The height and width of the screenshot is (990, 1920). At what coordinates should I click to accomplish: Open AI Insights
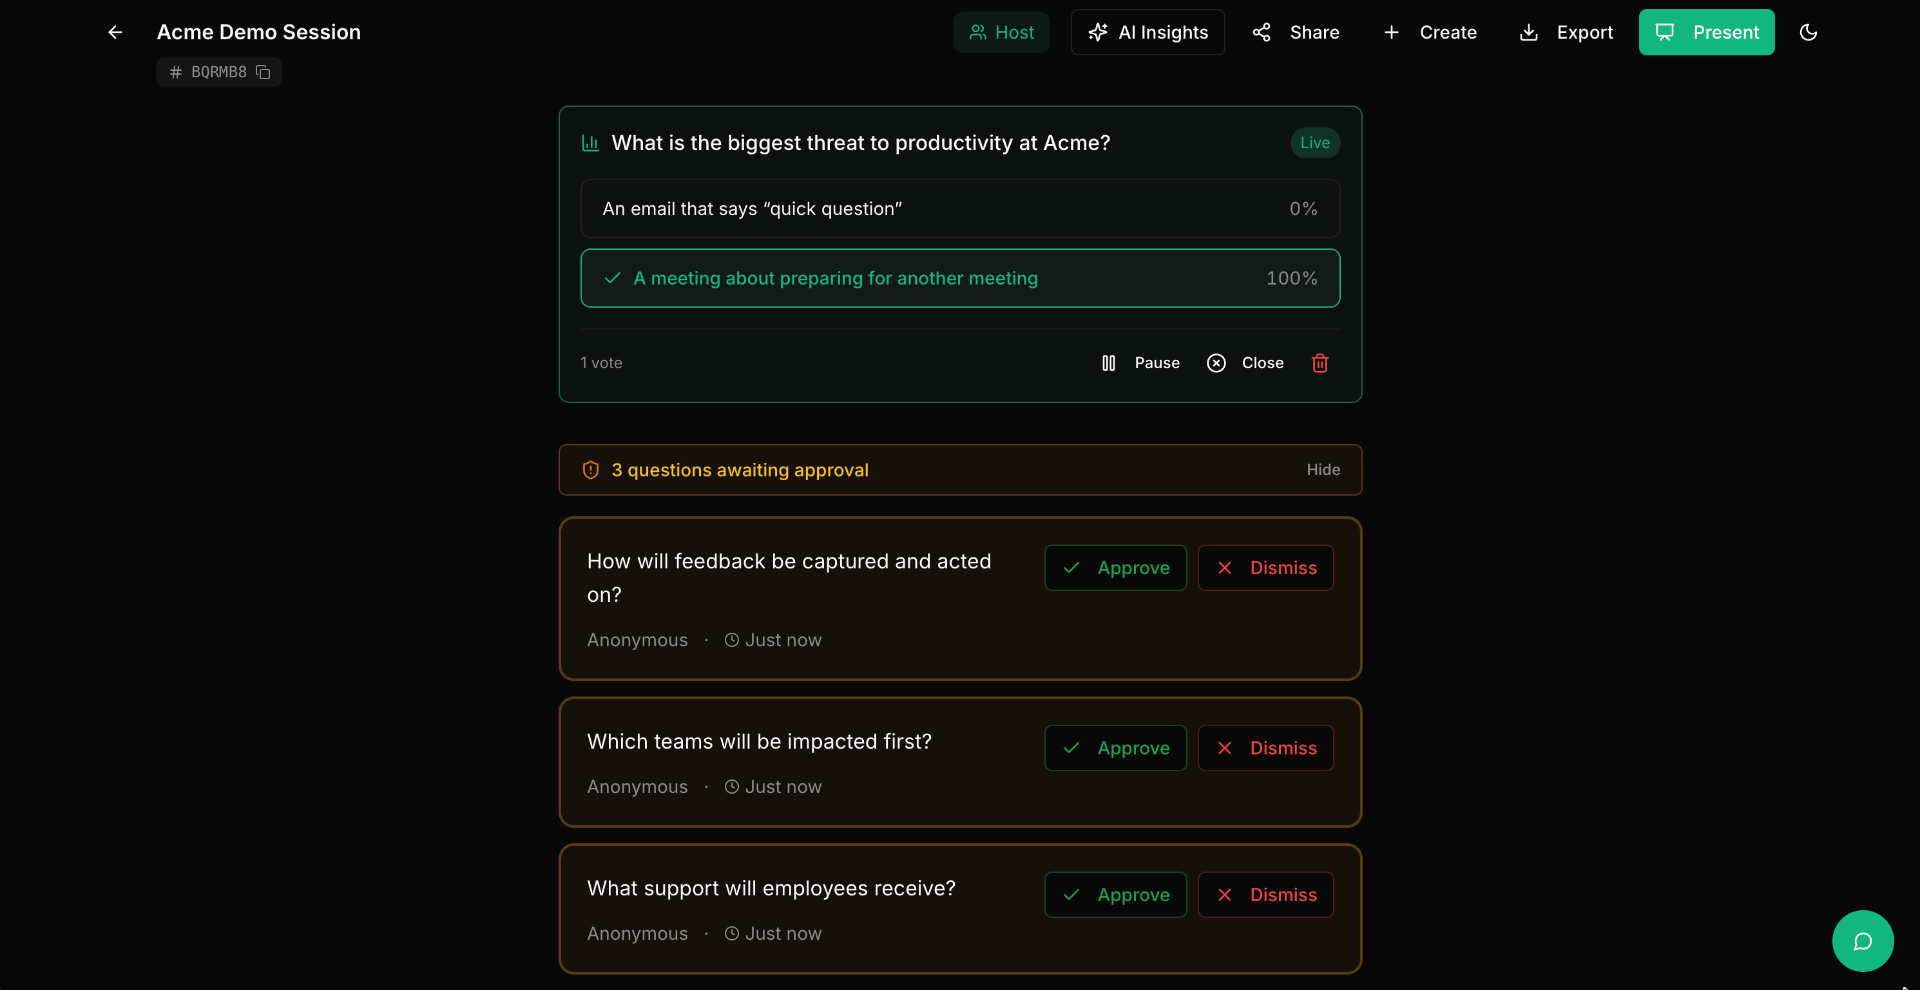tap(1148, 32)
